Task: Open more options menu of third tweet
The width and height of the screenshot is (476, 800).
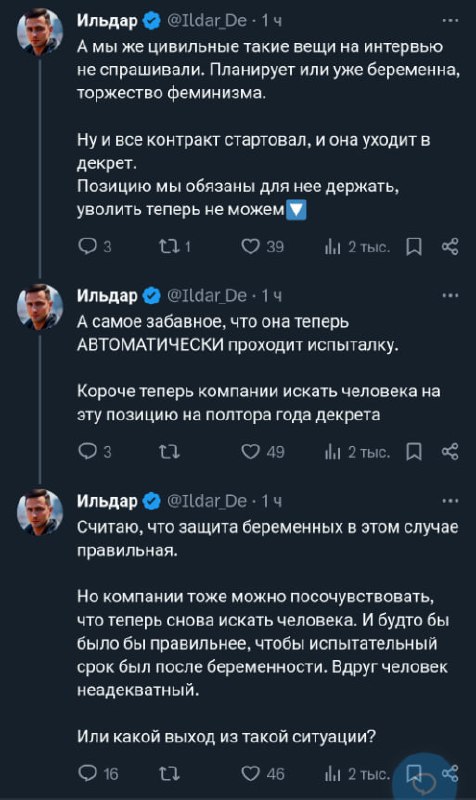Action: click(x=450, y=501)
